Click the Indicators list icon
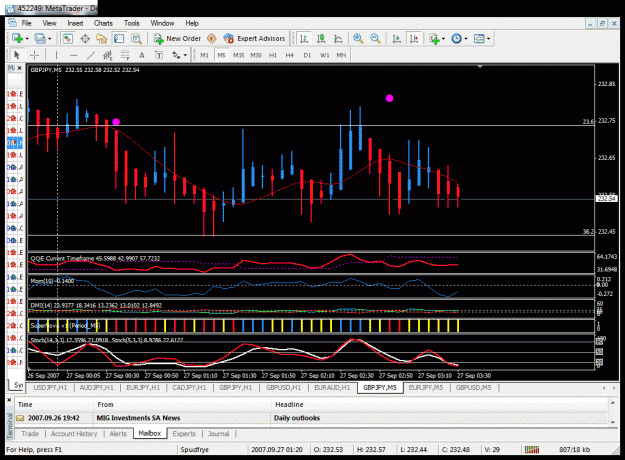 (434, 39)
